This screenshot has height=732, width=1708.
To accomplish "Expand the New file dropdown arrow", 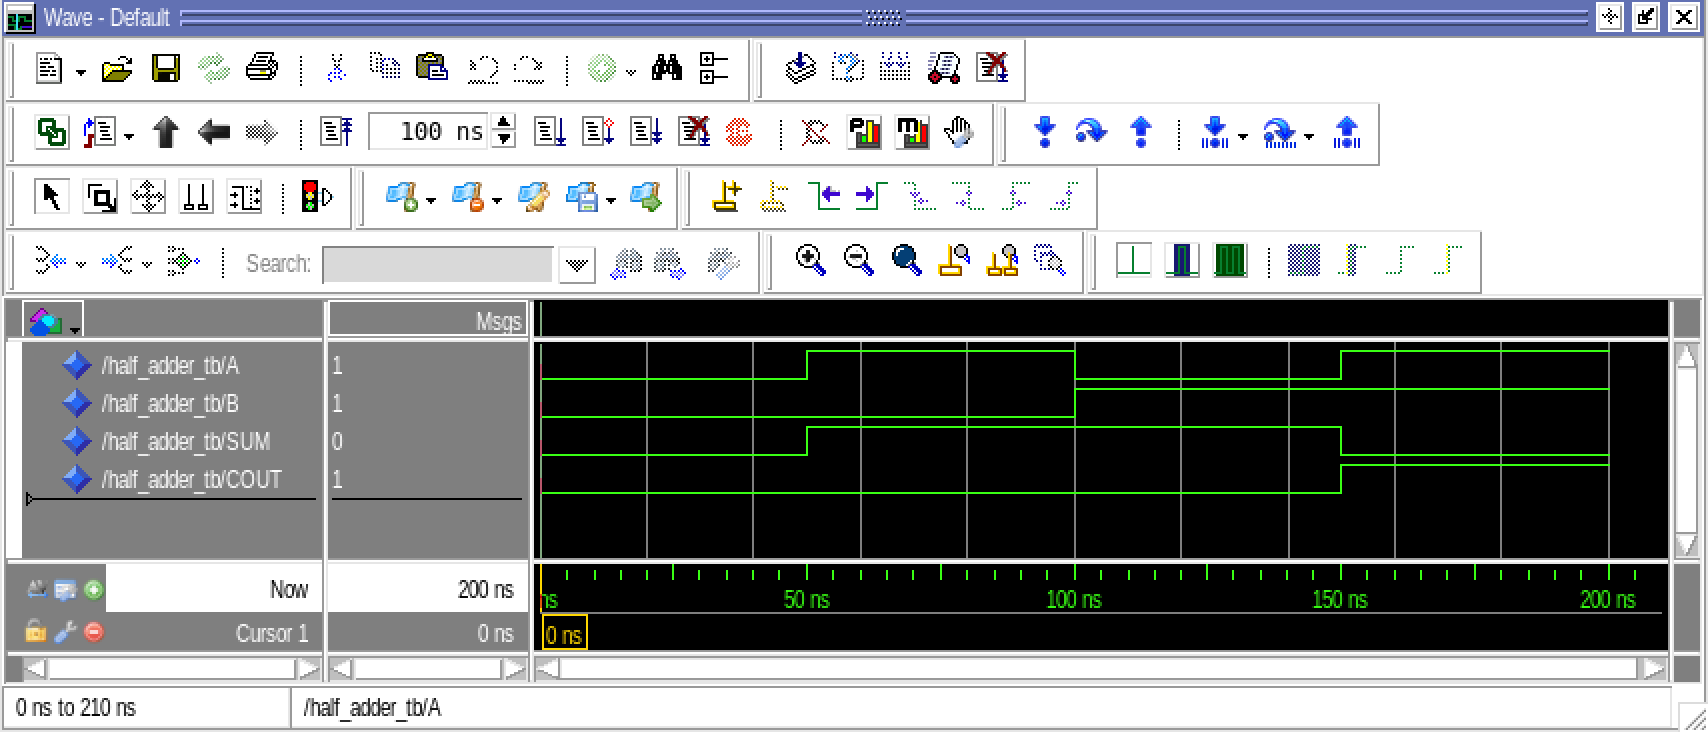I will coord(81,72).
